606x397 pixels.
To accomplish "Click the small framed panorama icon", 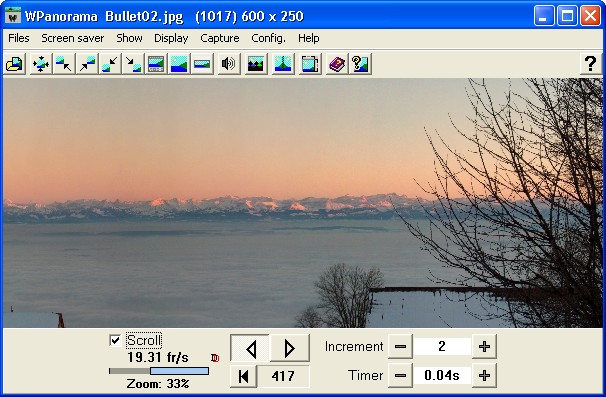I will [202, 64].
